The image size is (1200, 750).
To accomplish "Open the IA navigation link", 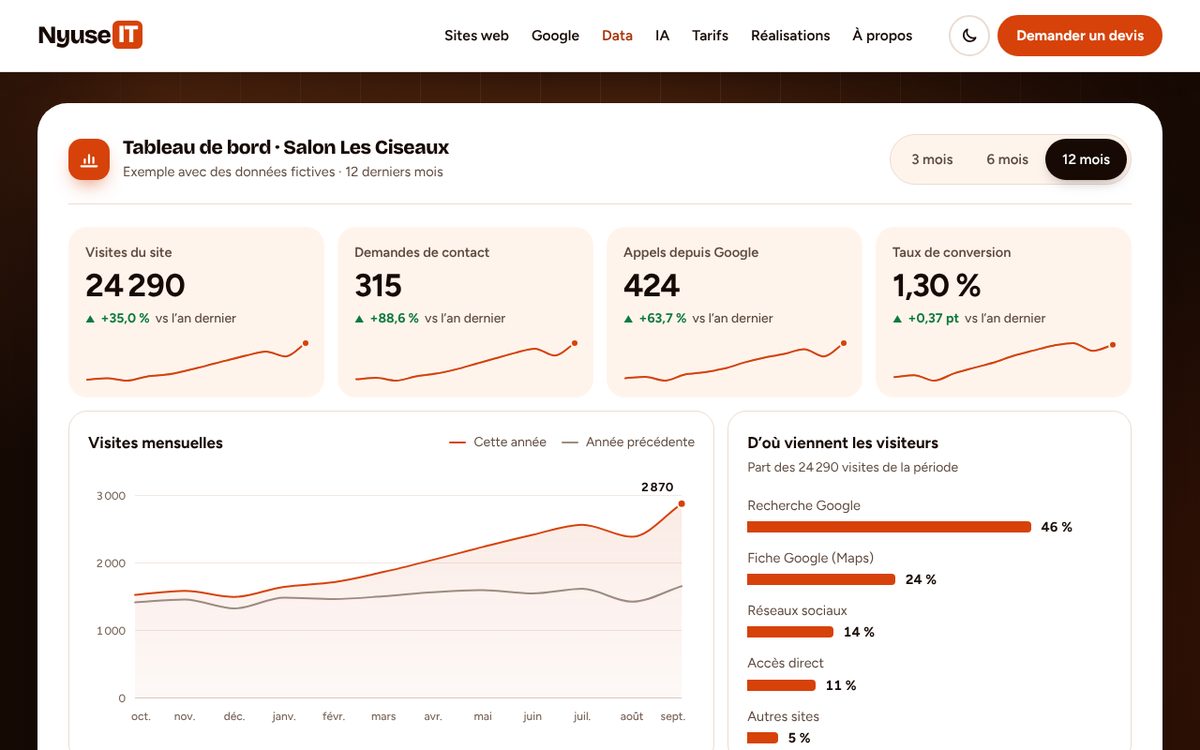I will coord(662,35).
